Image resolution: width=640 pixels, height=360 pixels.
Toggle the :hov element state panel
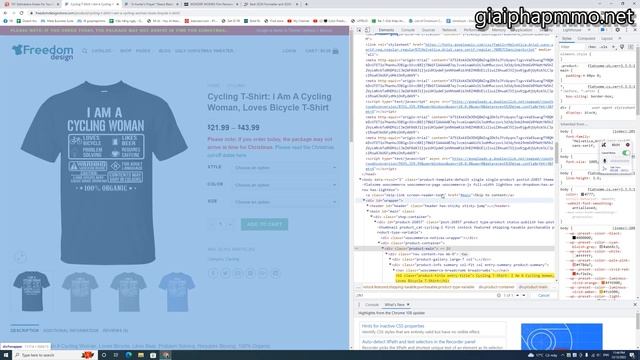click(x=592, y=47)
